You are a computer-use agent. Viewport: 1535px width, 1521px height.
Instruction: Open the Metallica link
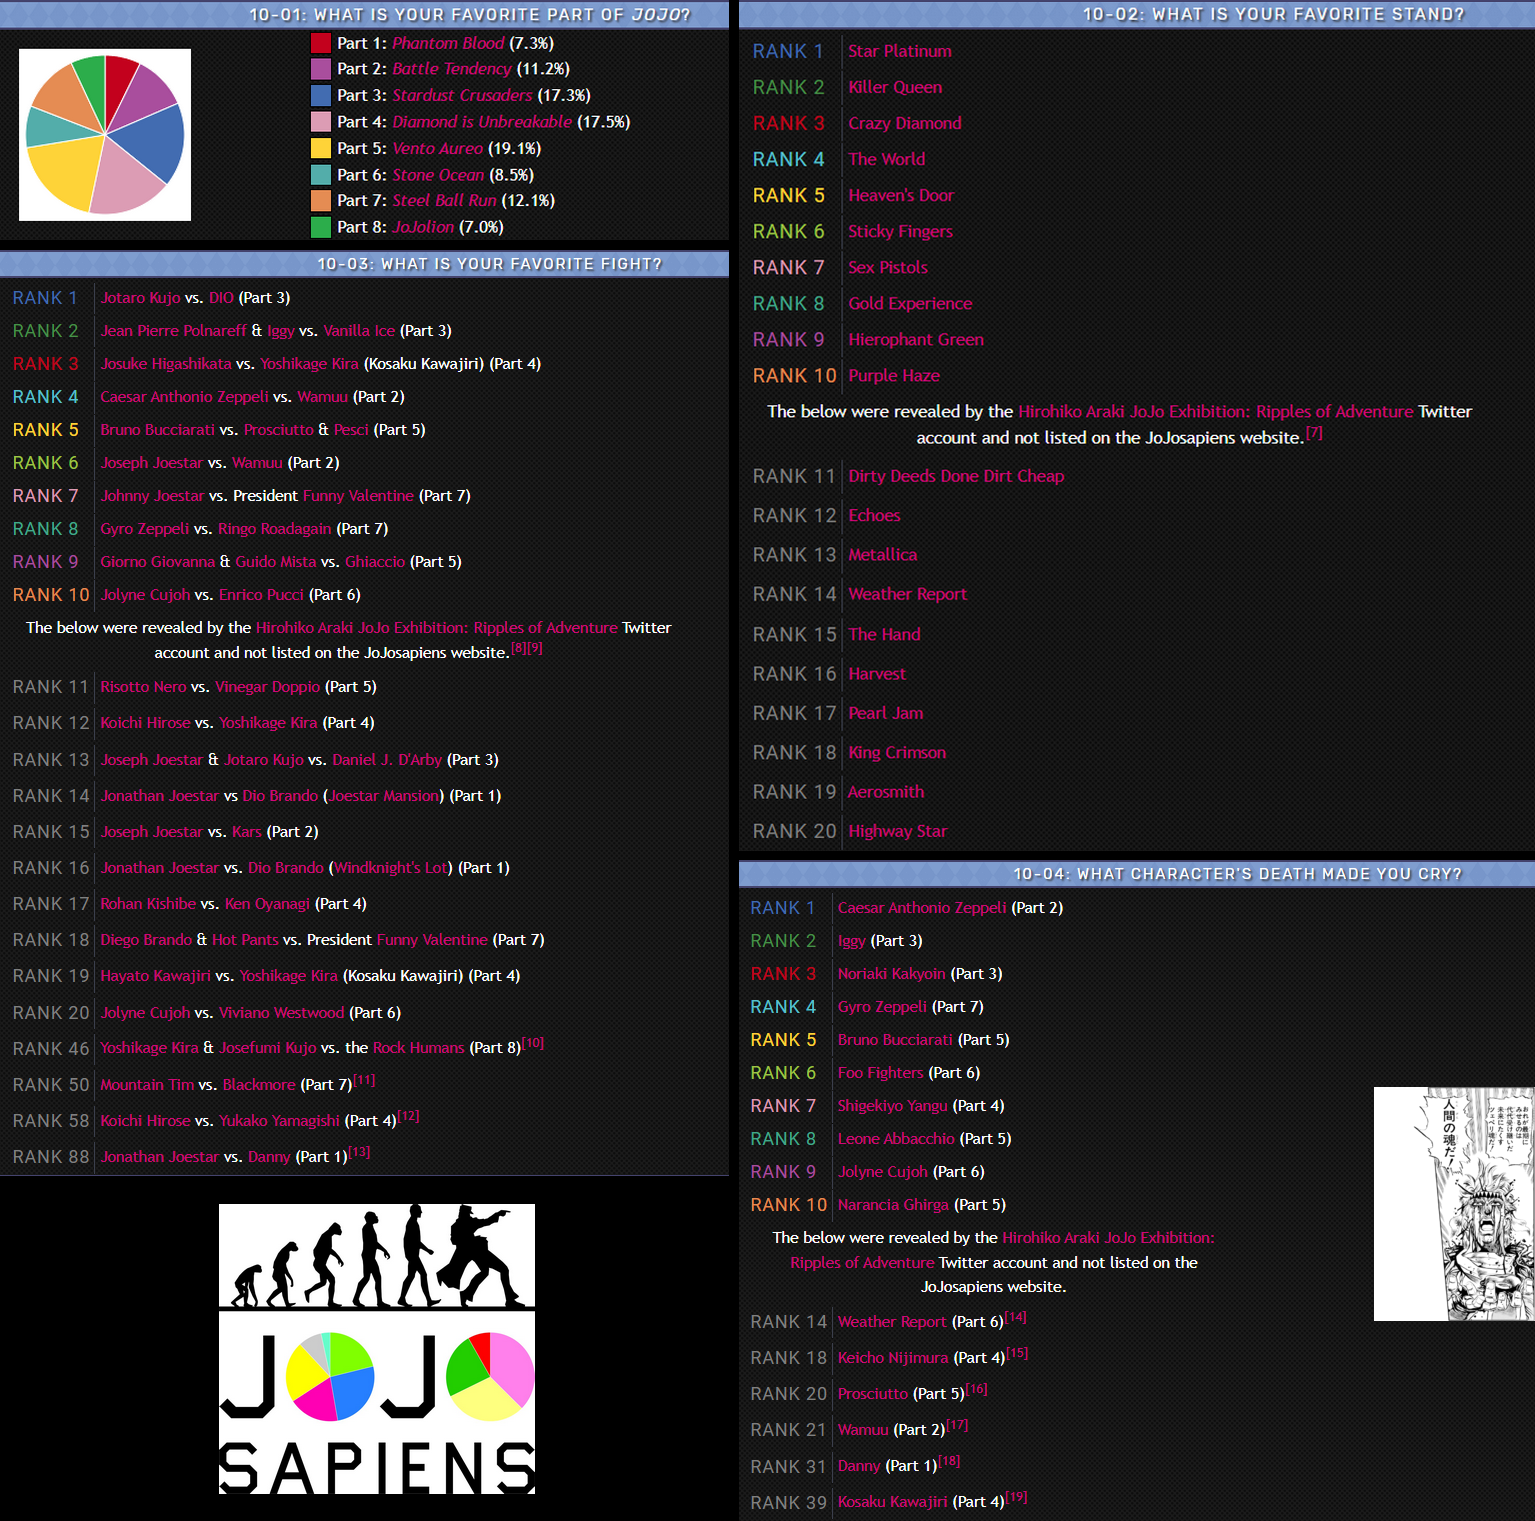click(882, 554)
